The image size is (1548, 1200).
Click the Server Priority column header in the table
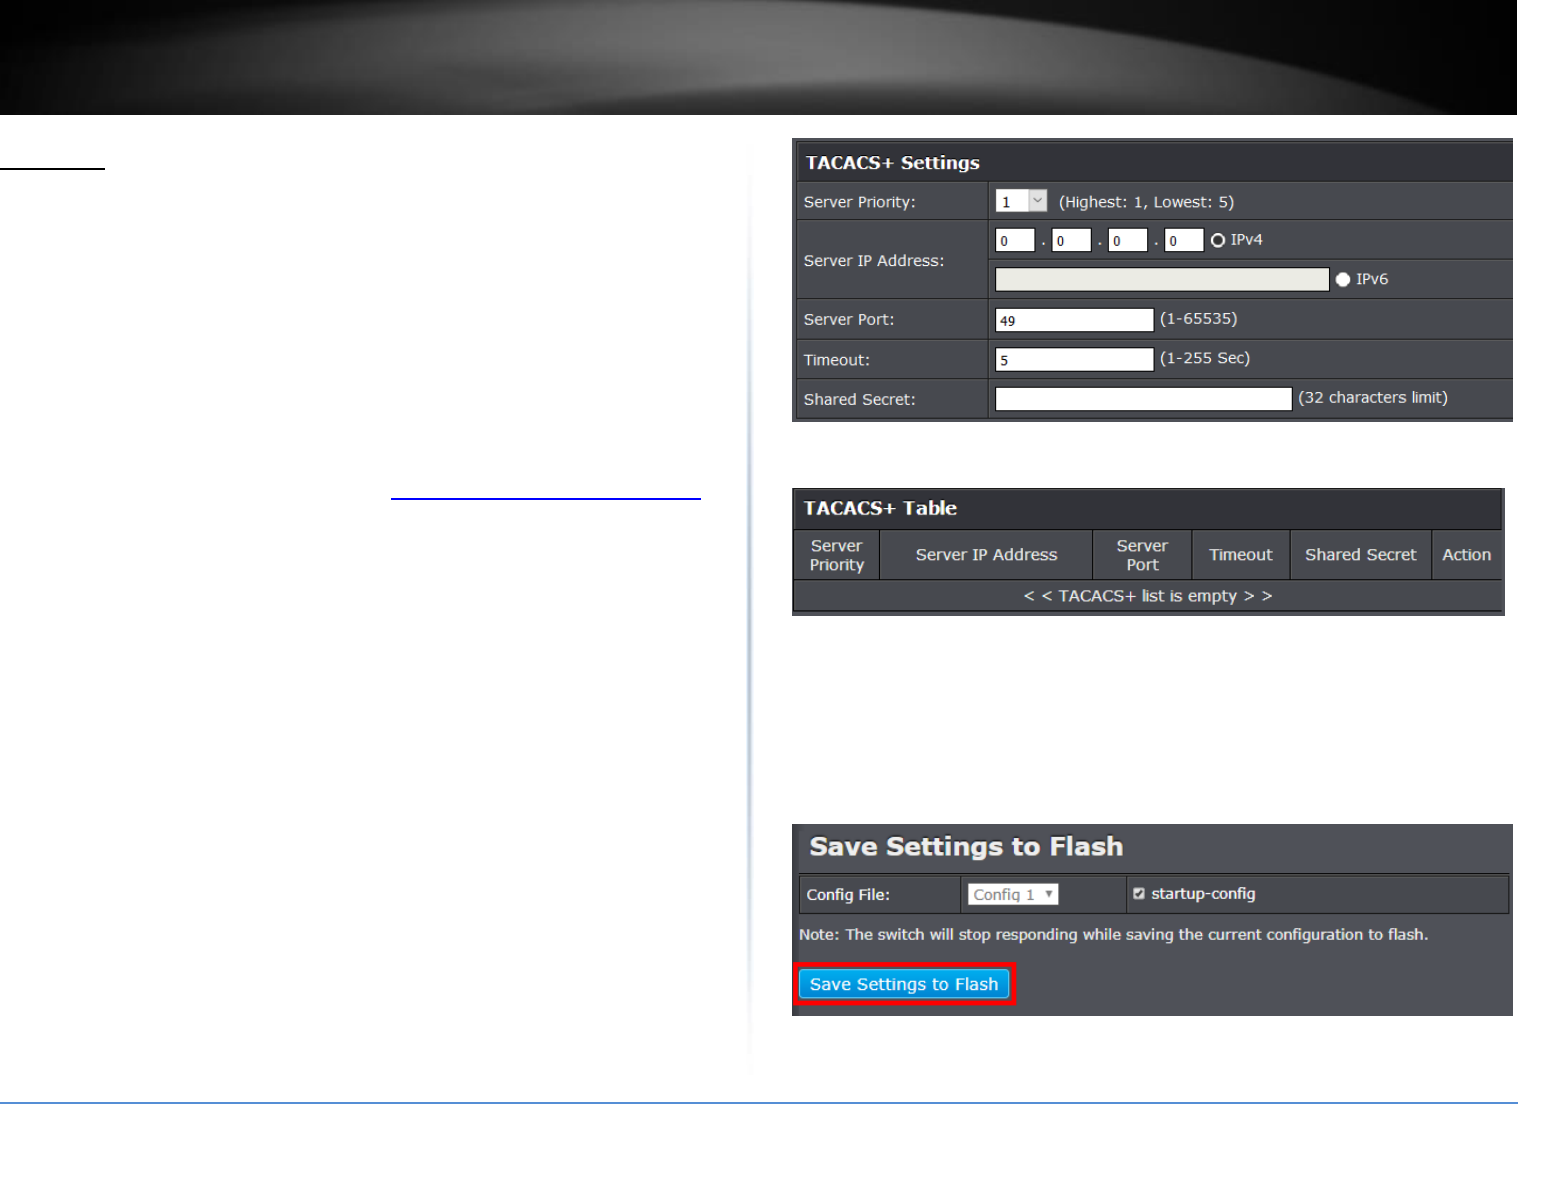pos(837,555)
